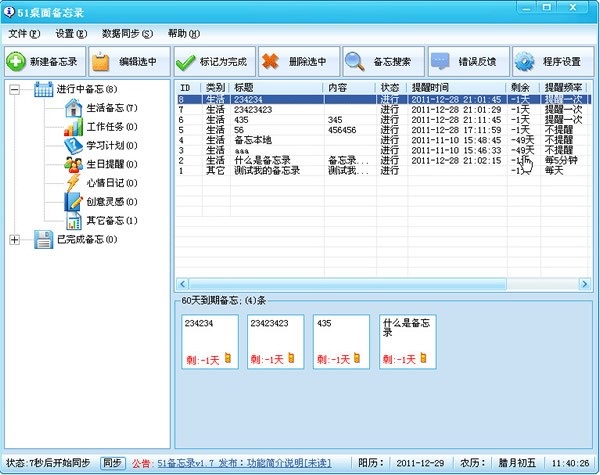
Task: Click the 程序设置 button label
Action: pyautogui.click(x=561, y=62)
